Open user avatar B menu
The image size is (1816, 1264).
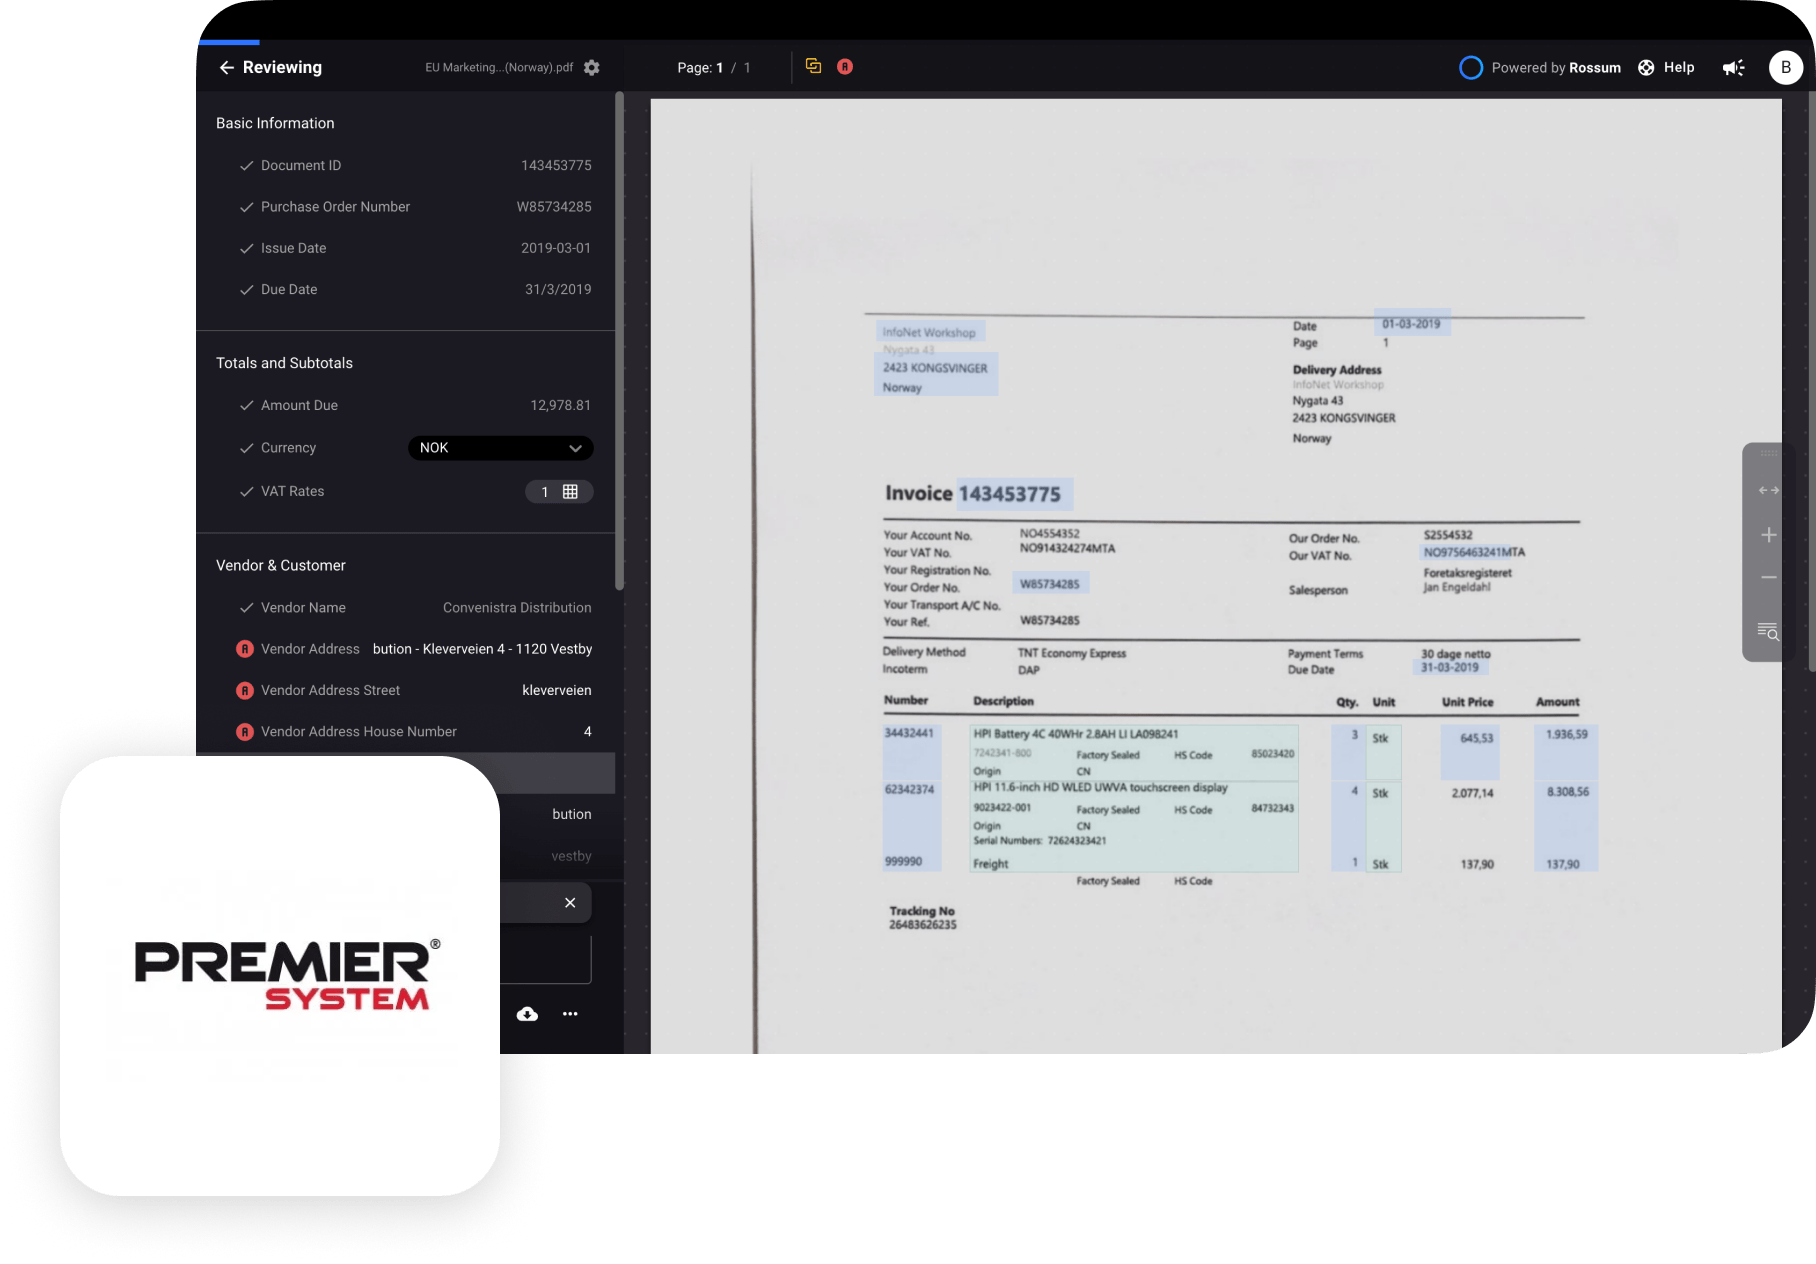pyautogui.click(x=1786, y=67)
